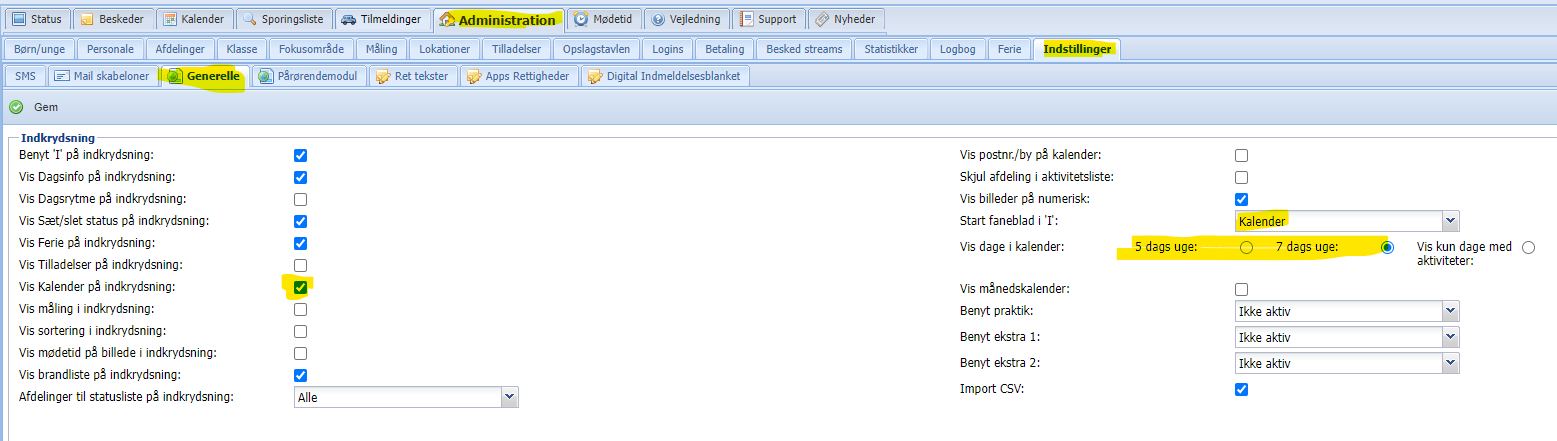Toggle Vis brandliste på indkrydsning
Screen dimensions: 1557x441
(300, 375)
